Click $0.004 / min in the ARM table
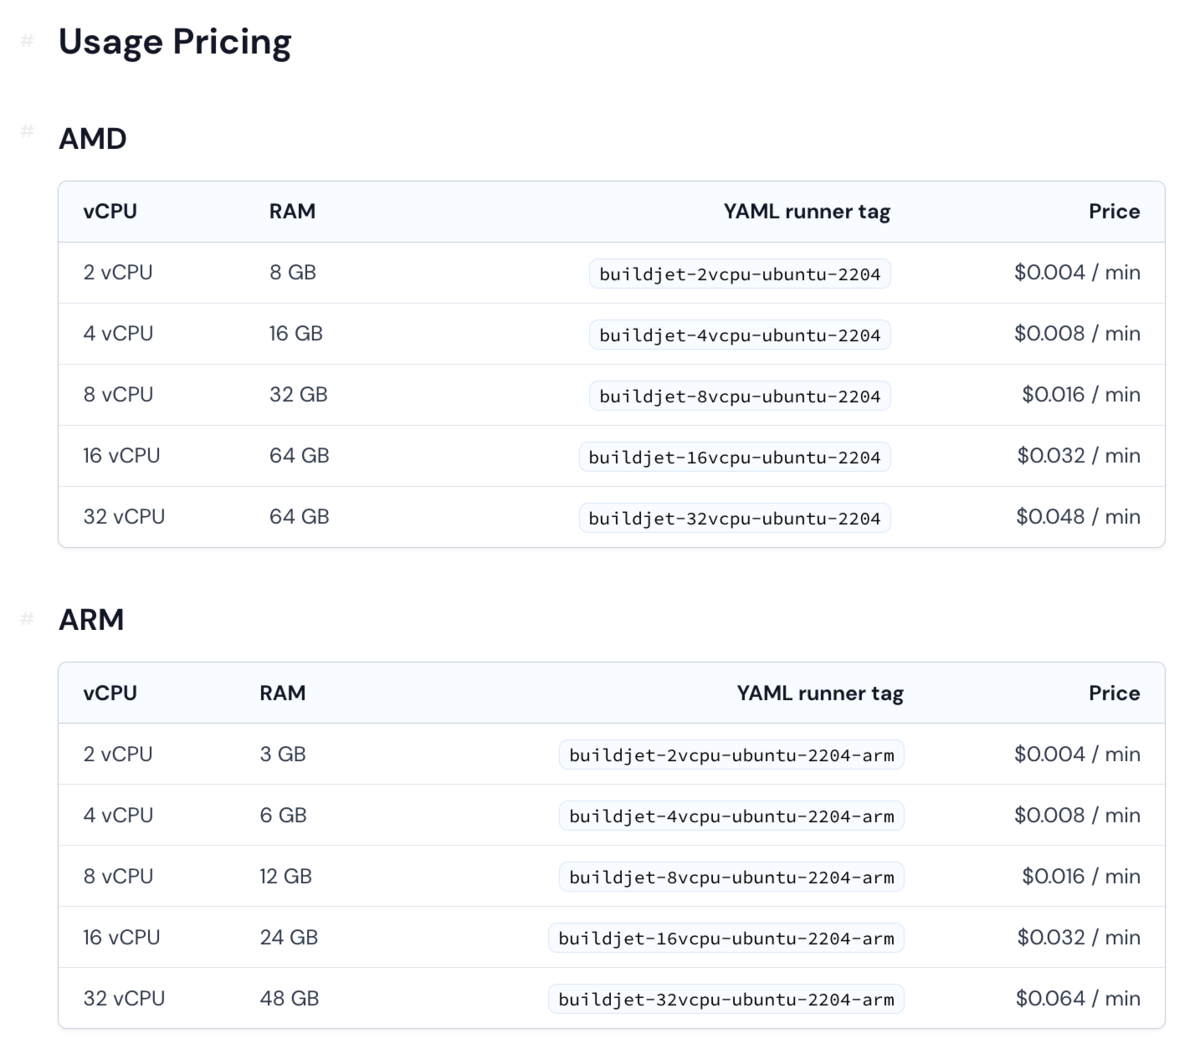1200x1054 pixels. pyautogui.click(x=1077, y=754)
